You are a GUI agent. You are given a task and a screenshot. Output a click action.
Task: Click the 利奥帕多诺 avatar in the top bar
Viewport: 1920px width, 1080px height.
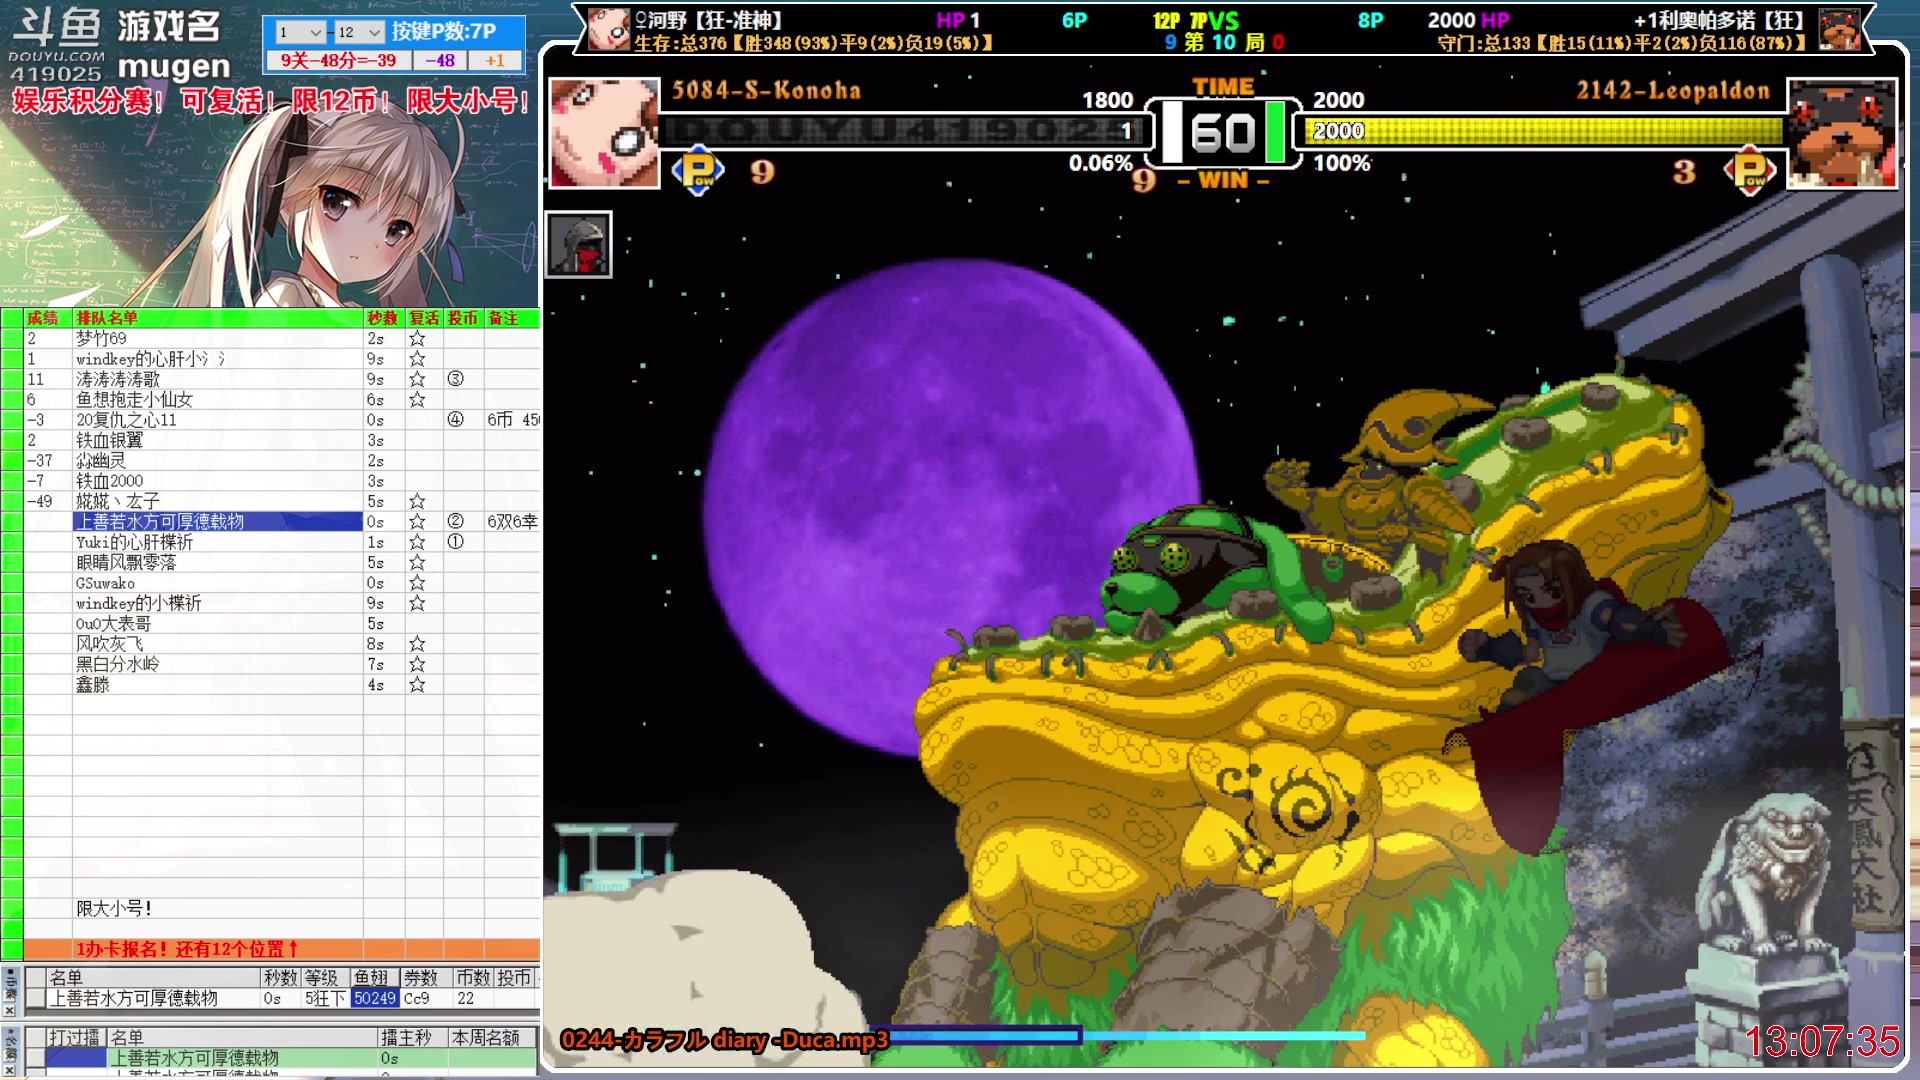(1839, 29)
